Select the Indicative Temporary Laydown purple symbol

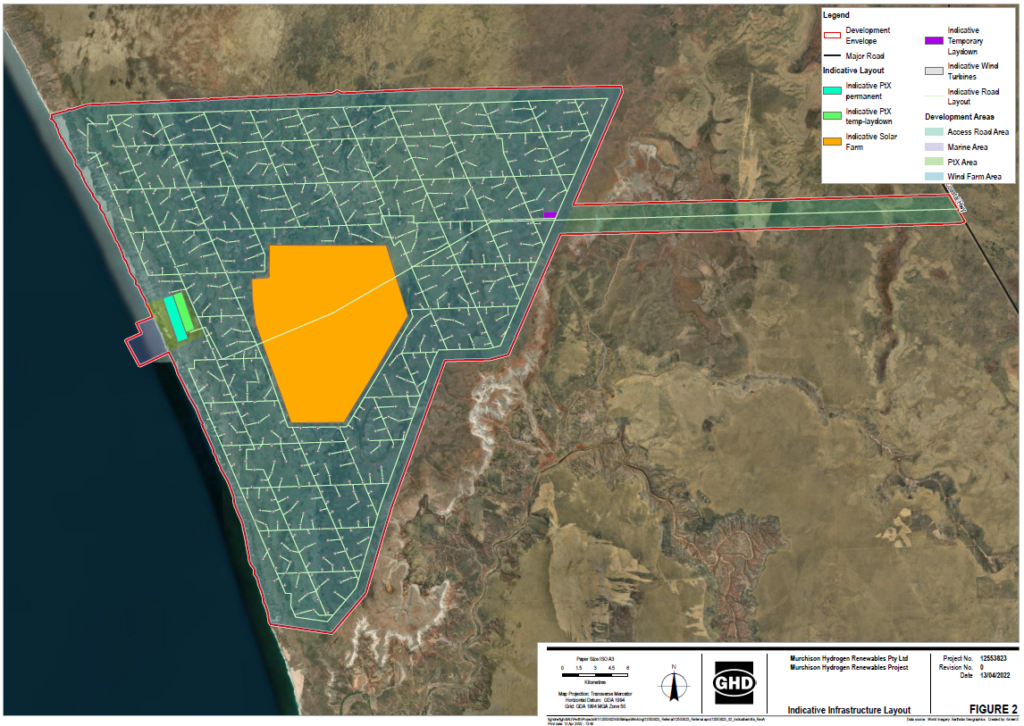point(934,41)
